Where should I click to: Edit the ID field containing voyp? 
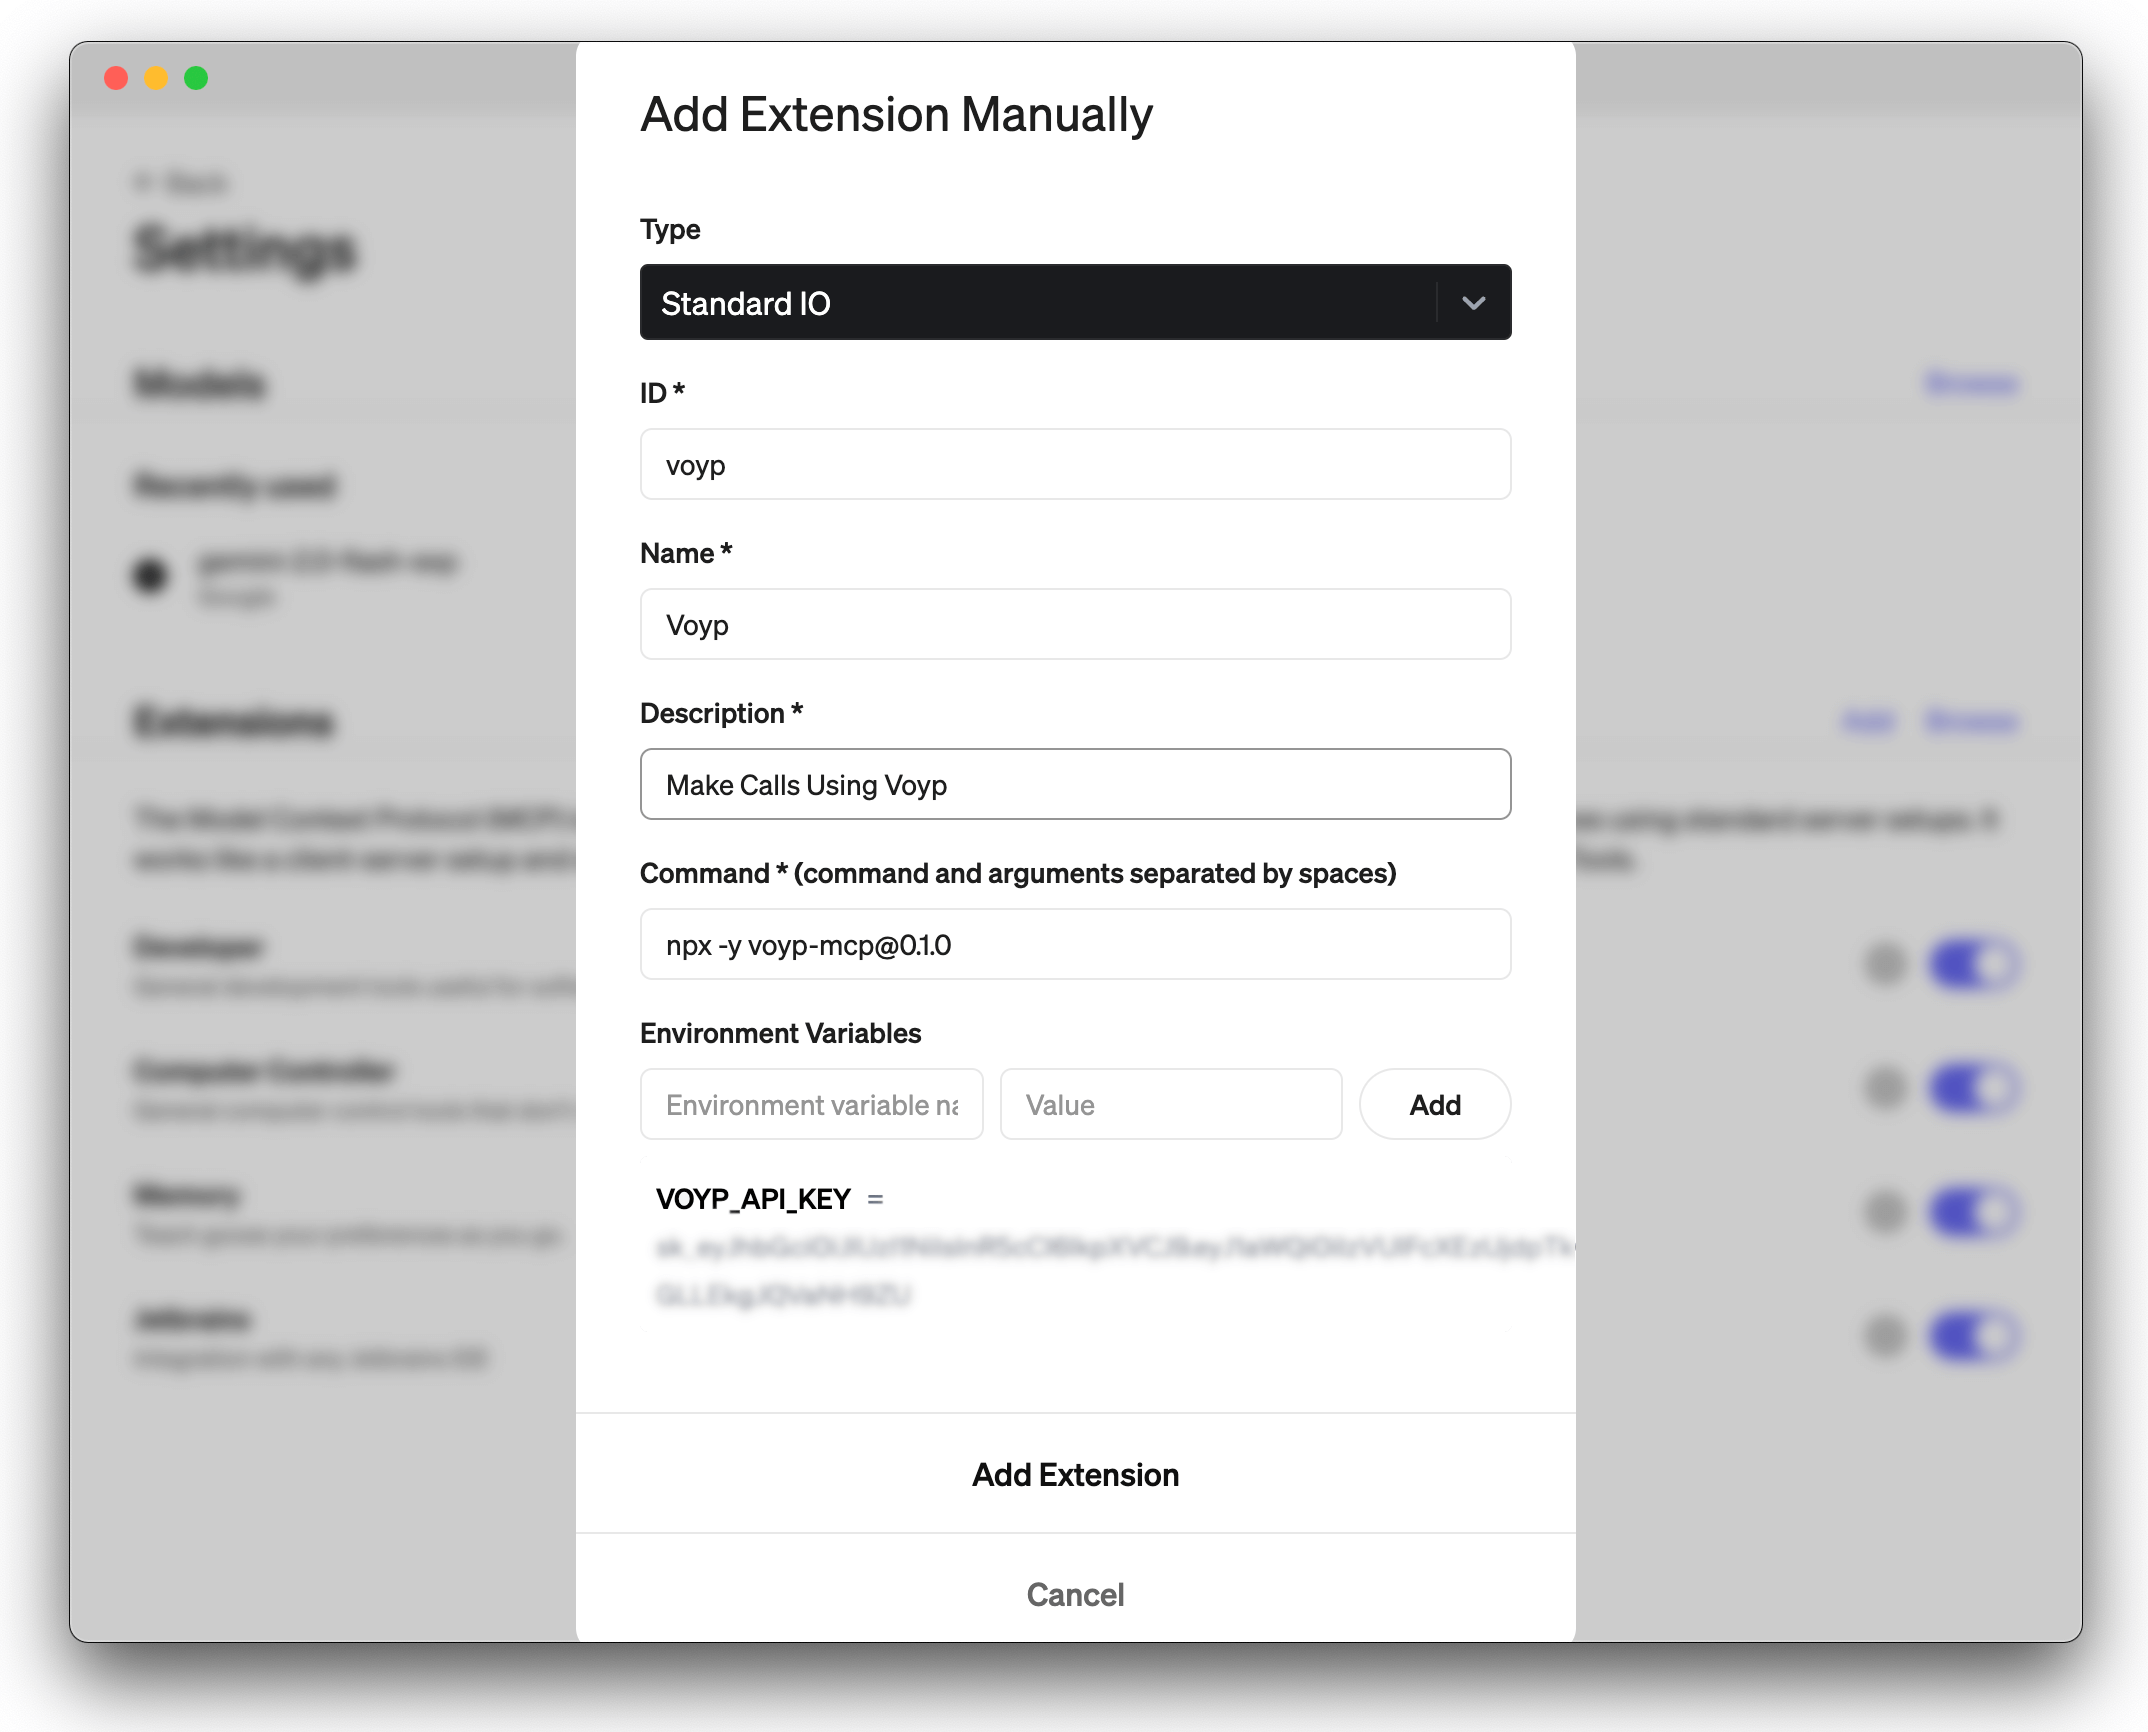[x=1074, y=464]
